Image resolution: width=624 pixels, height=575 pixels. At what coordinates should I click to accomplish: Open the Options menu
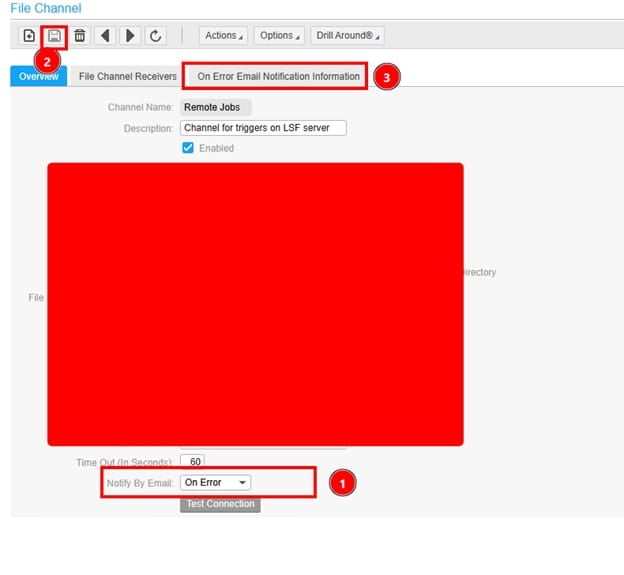click(279, 36)
